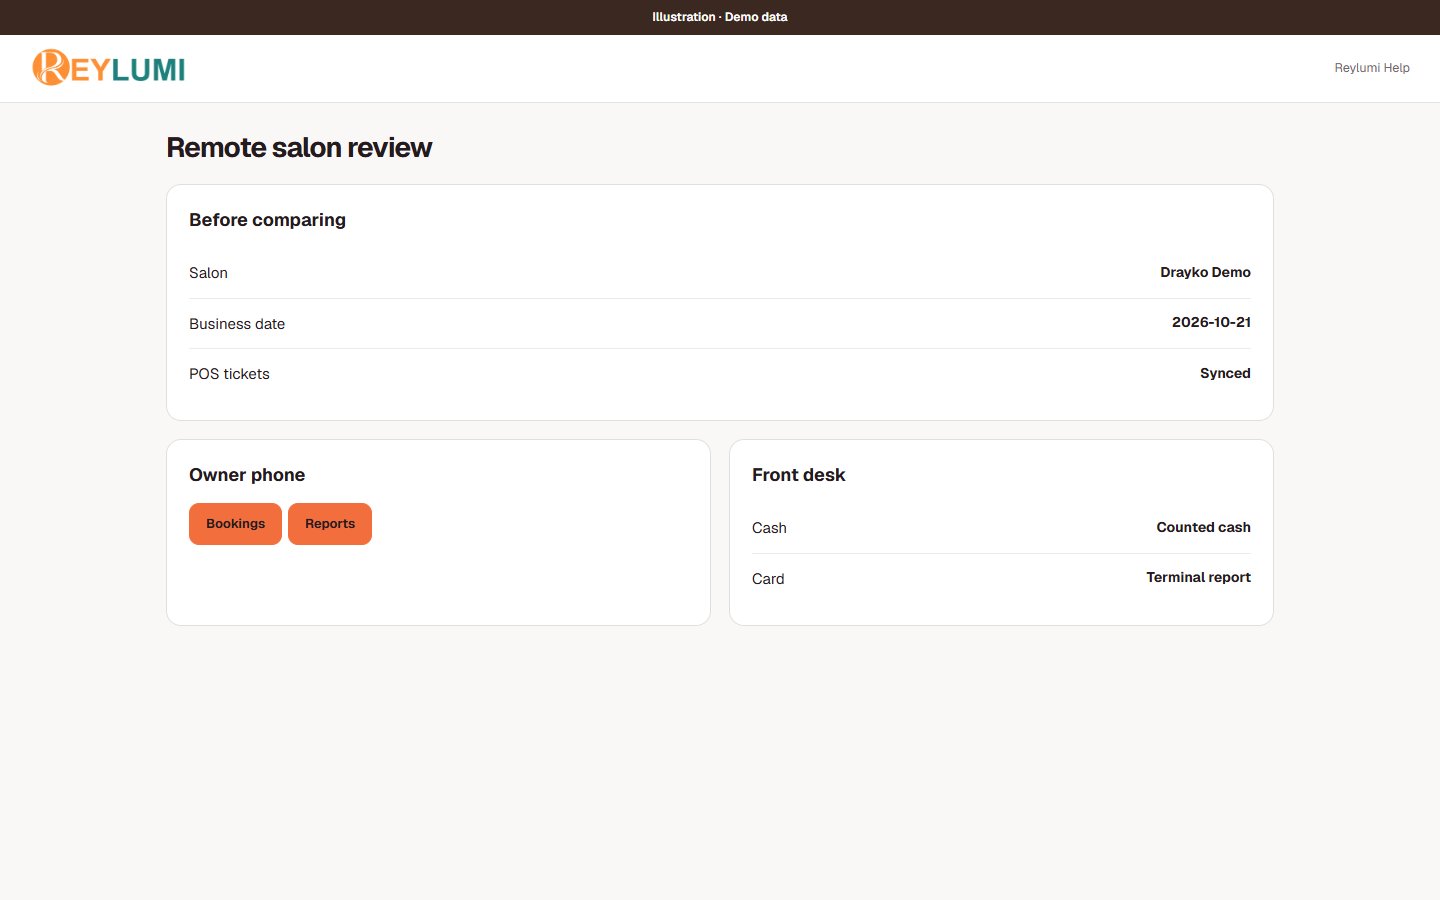This screenshot has height=900, width=1440.
Task: Click the 'Cash' row label
Action: tap(769, 528)
